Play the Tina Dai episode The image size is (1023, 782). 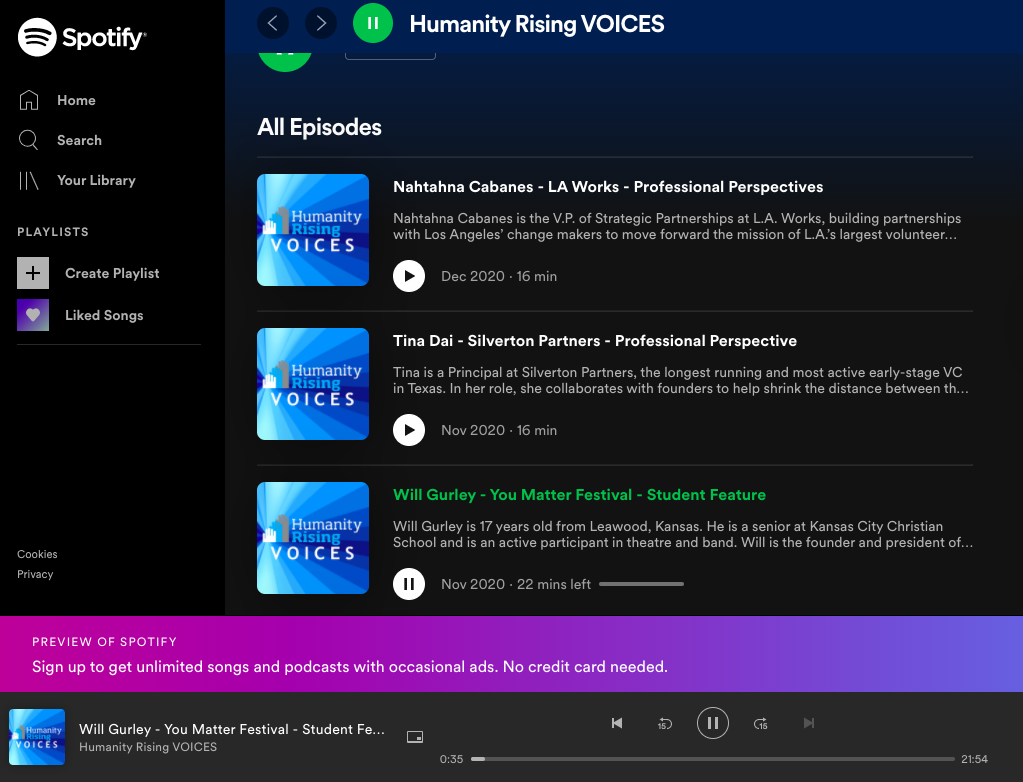409,430
